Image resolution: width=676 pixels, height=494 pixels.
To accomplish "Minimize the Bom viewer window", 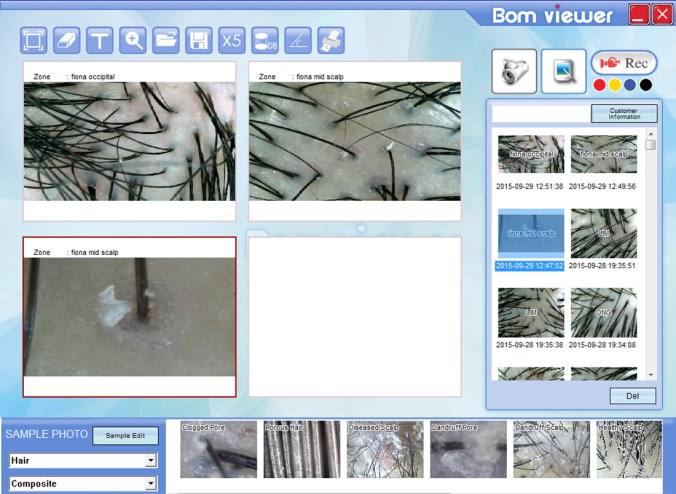I will coord(639,14).
